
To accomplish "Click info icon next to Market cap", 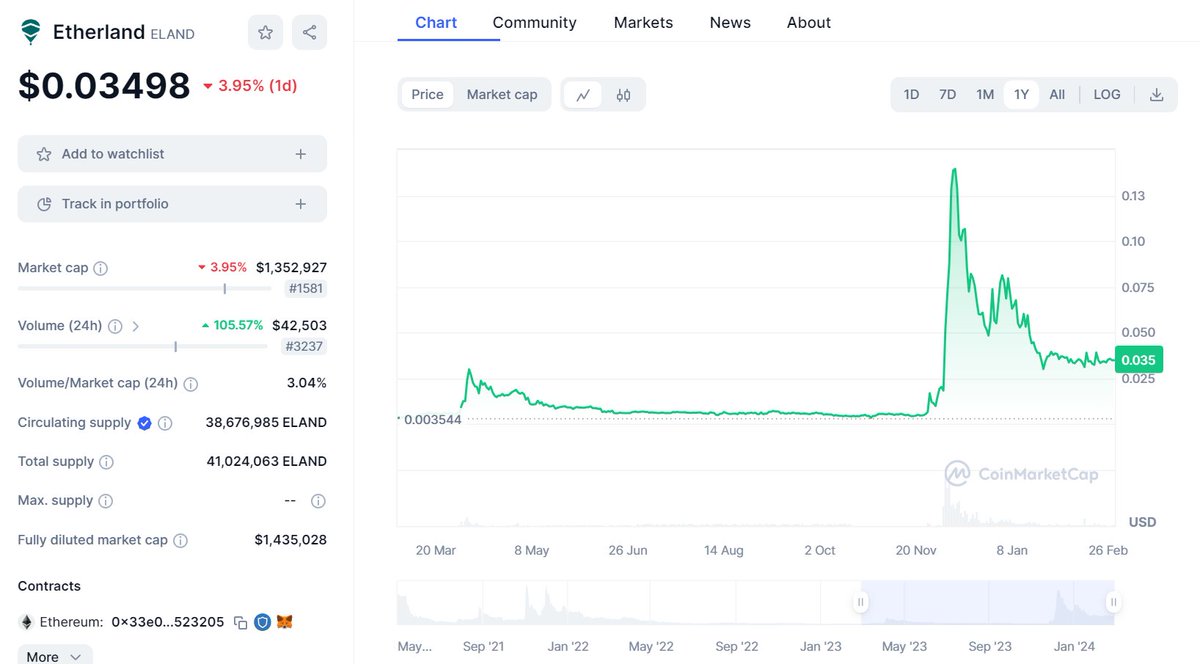I will [101, 268].
